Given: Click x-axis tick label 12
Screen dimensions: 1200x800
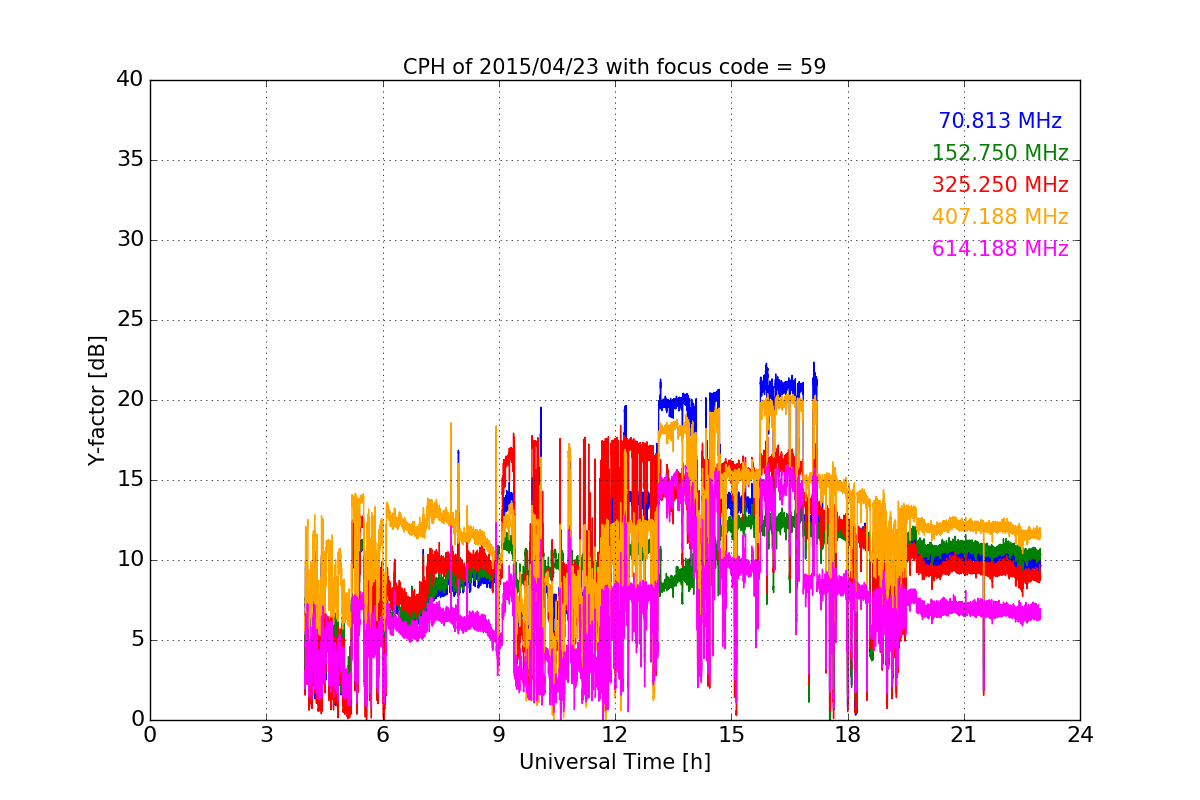Looking at the screenshot, I should [615, 735].
